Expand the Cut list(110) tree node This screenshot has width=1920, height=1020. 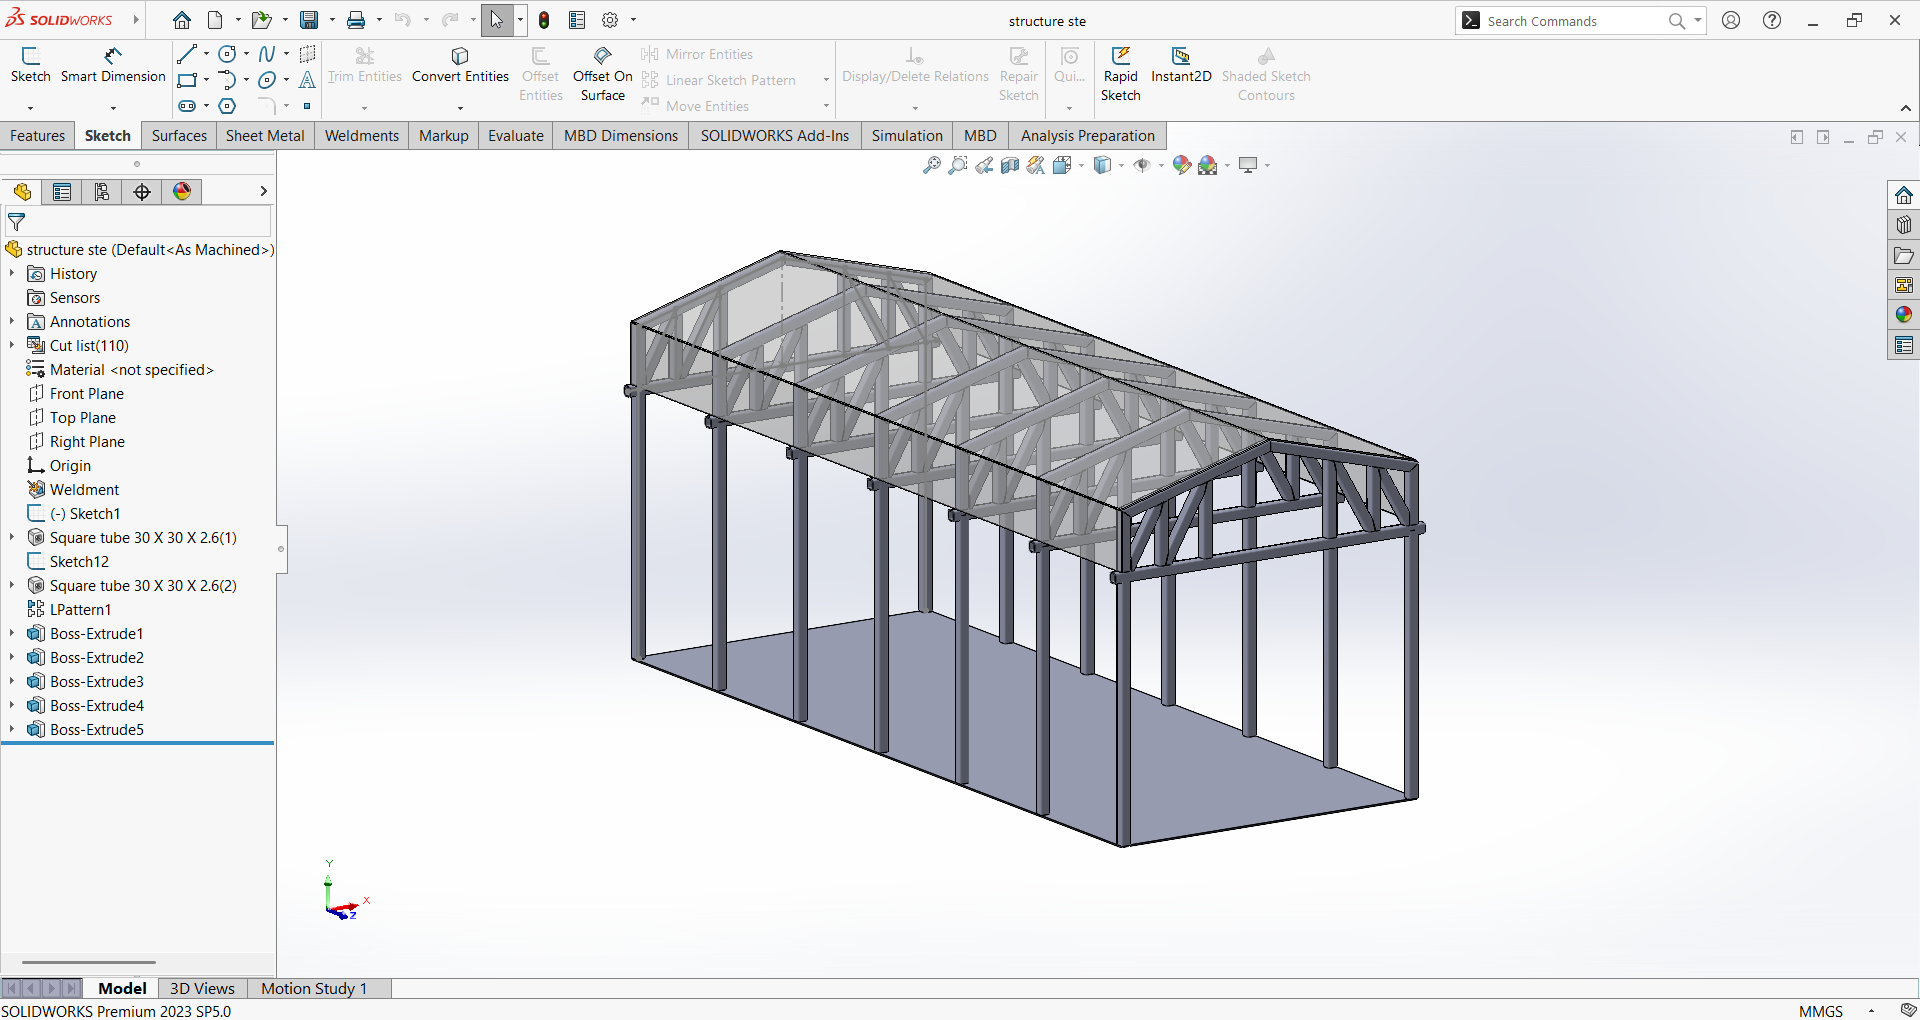coord(12,346)
